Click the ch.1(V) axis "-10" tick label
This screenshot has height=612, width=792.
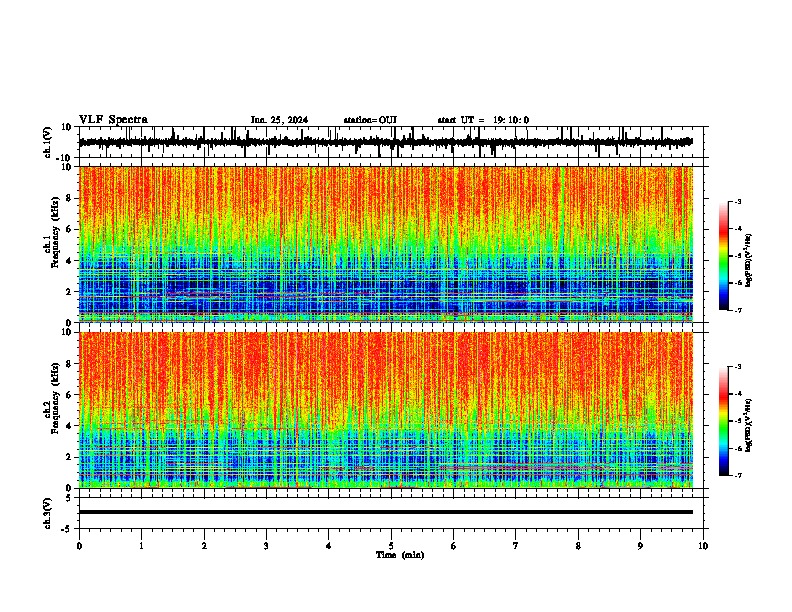65,158
